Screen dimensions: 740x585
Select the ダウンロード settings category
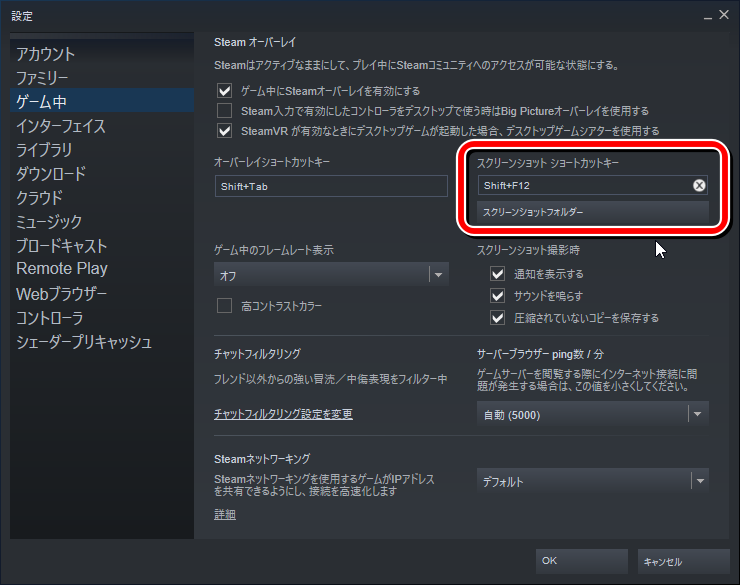pos(102,174)
